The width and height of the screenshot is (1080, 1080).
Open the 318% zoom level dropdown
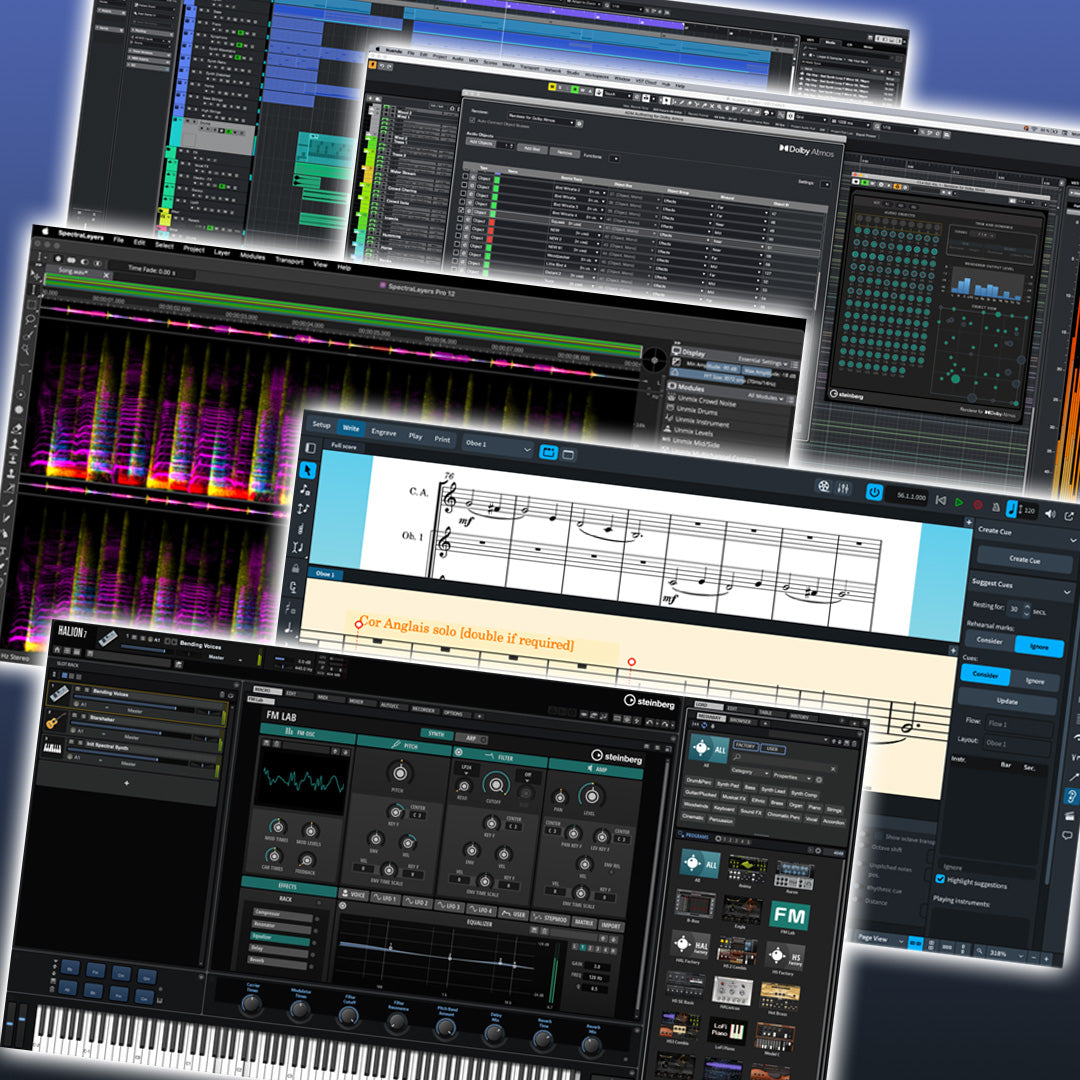coord(1006,953)
